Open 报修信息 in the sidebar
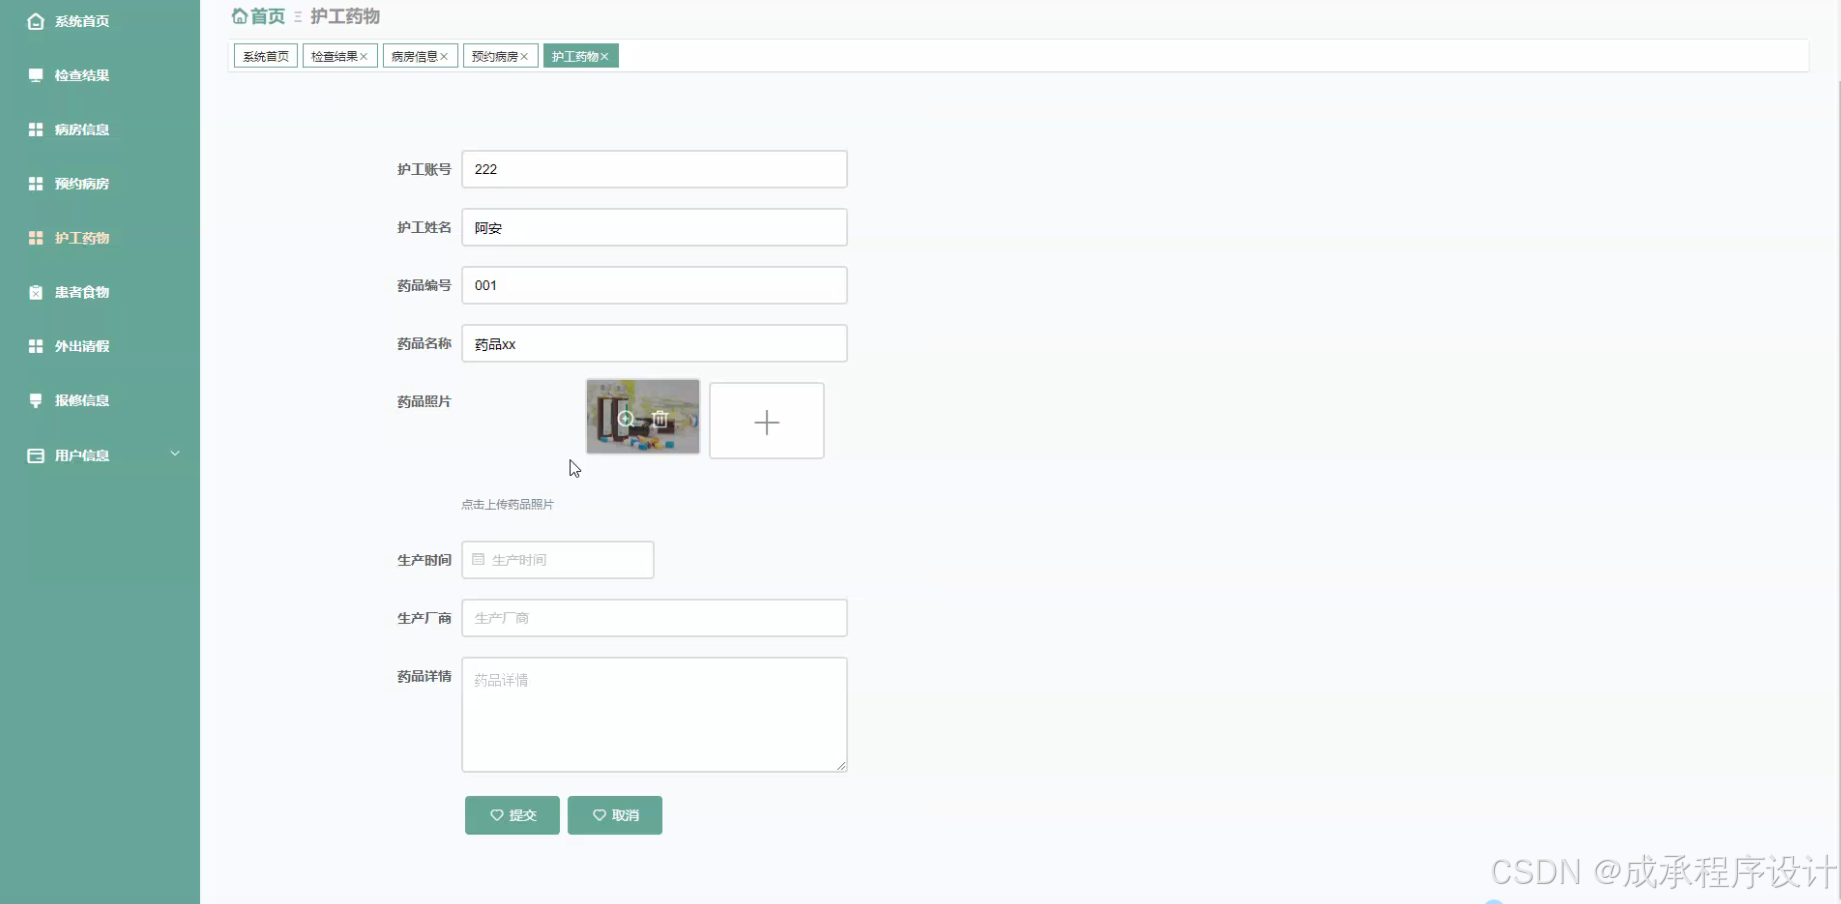 [82, 400]
